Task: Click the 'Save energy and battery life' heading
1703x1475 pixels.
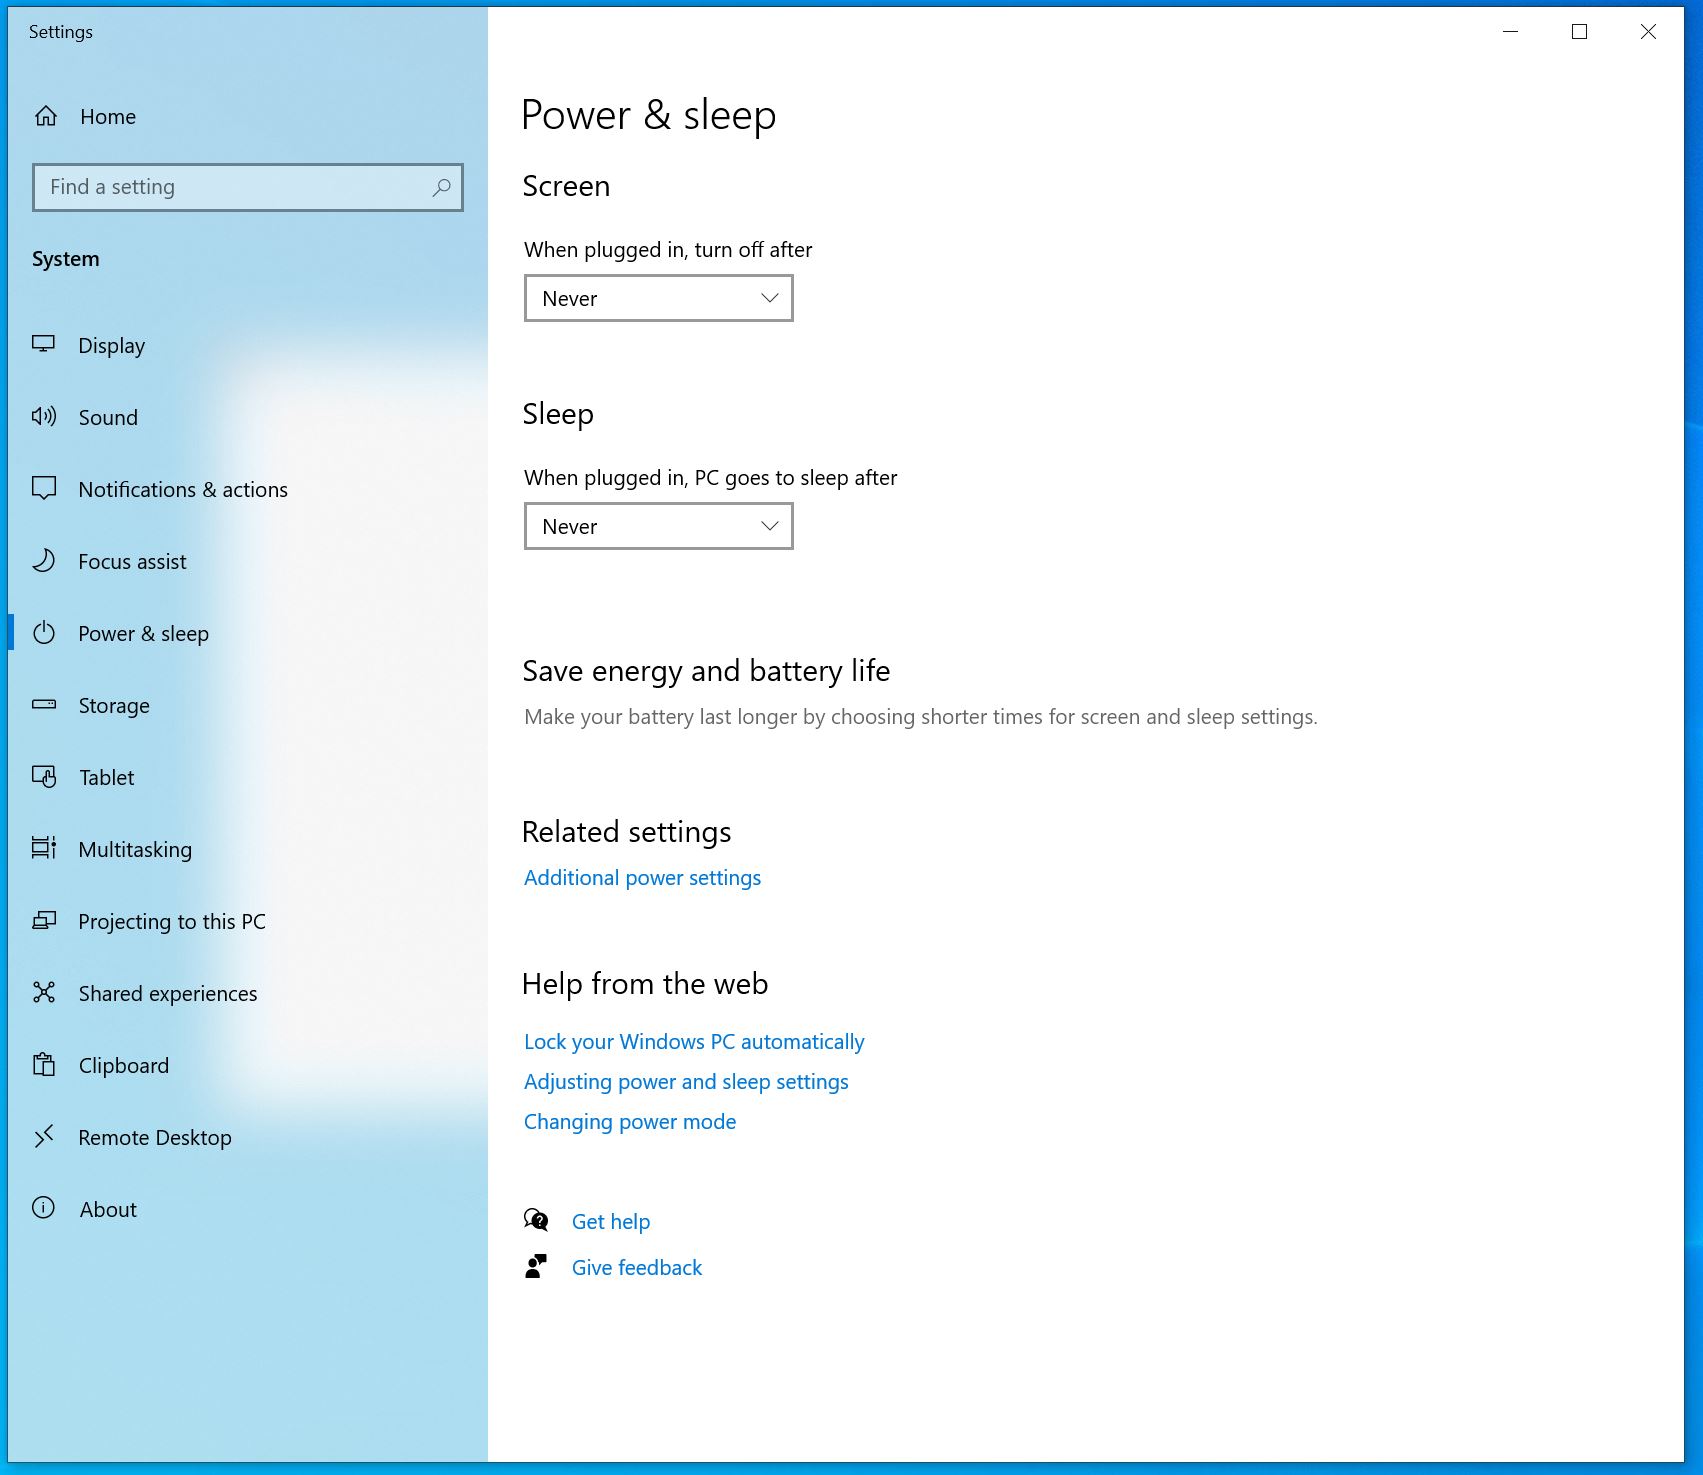Action: pyautogui.click(x=706, y=671)
